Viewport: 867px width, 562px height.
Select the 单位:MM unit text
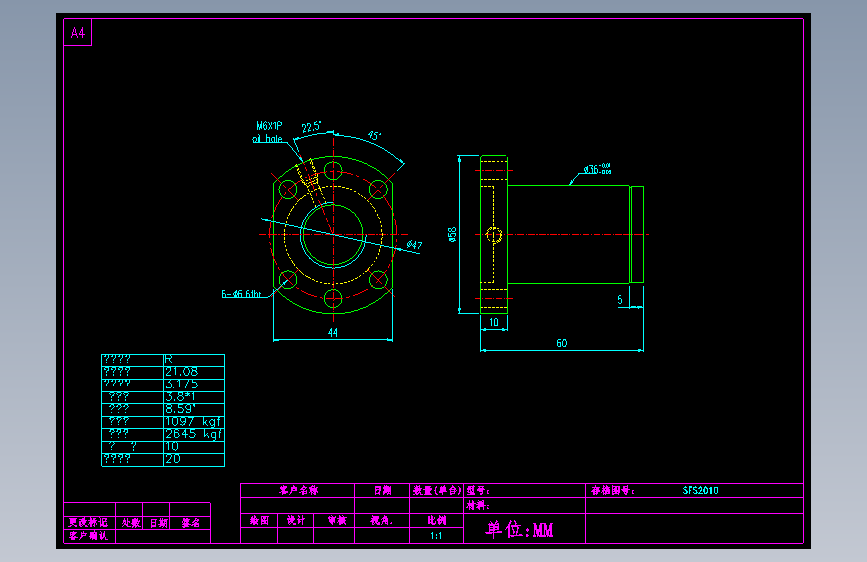coord(519,529)
